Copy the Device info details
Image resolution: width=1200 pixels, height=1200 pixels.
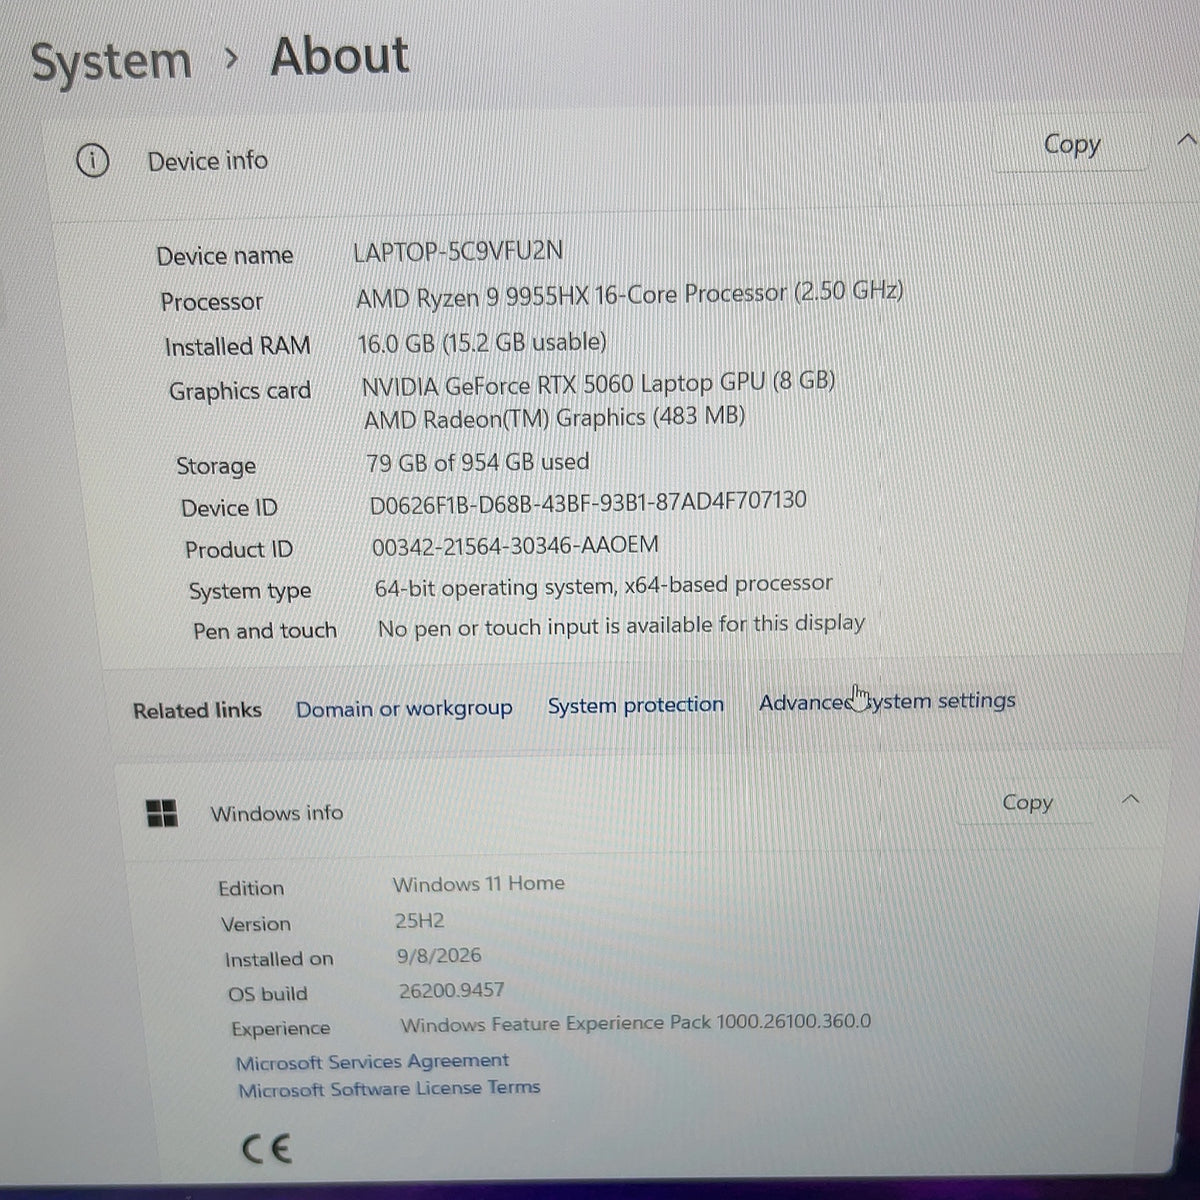click(x=1071, y=145)
